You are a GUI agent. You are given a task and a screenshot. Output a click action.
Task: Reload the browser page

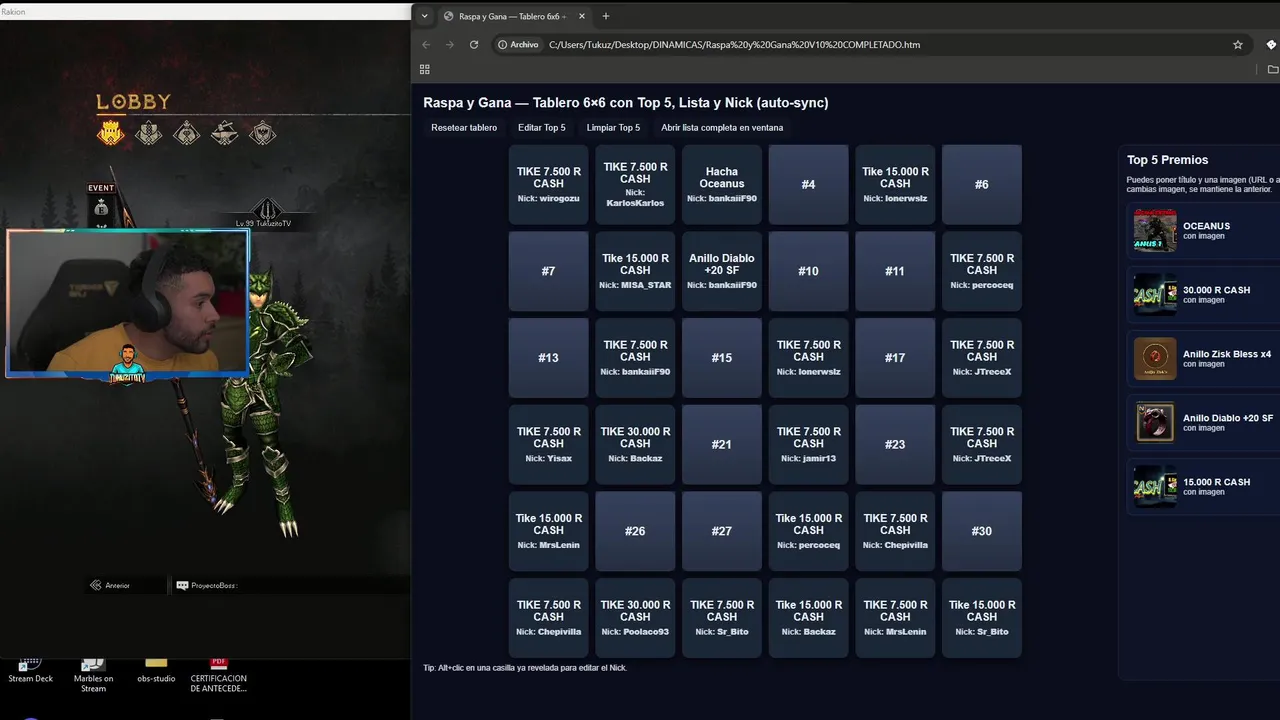pos(474,45)
